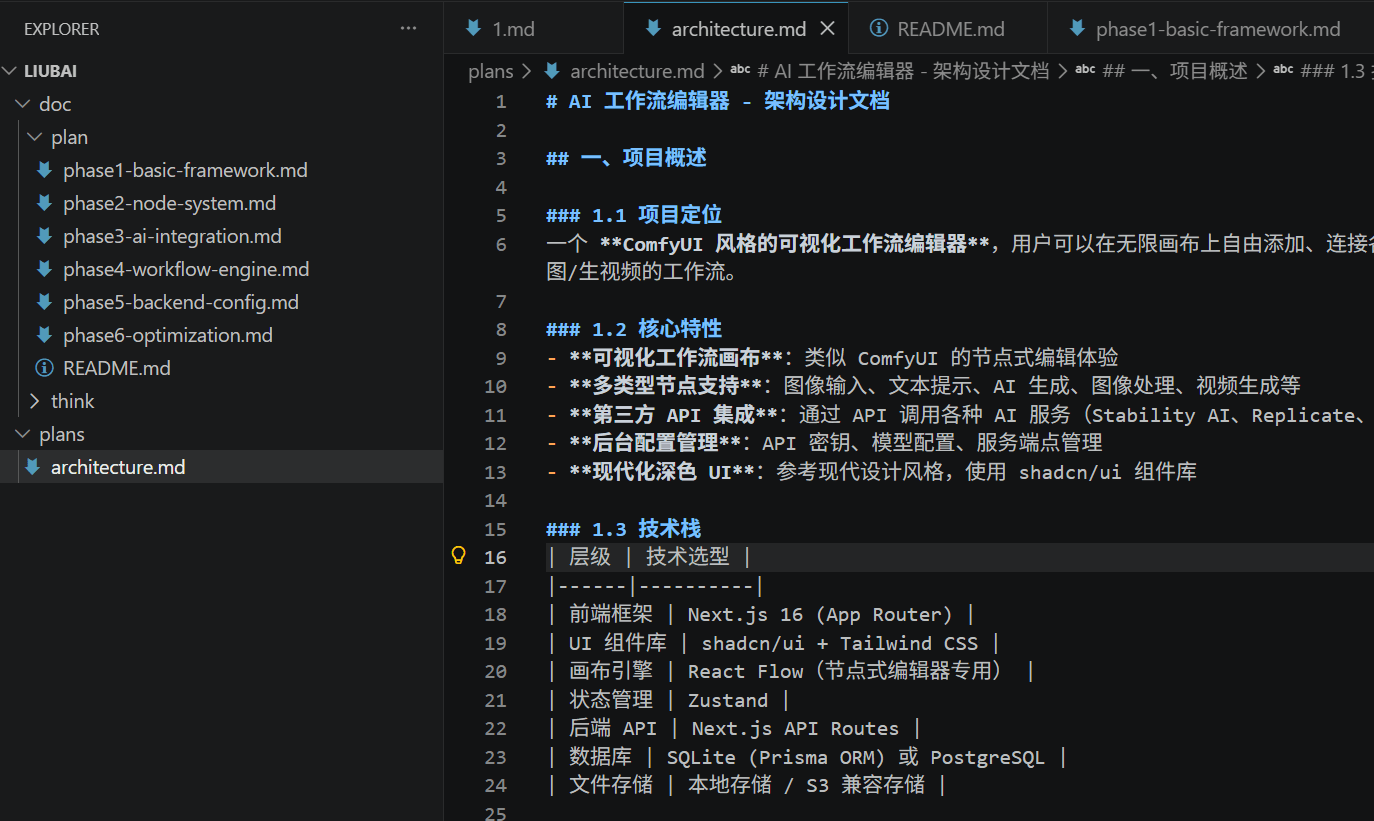Collapse the LIUBAI root folder
The width and height of the screenshot is (1374, 821).
click(10, 71)
